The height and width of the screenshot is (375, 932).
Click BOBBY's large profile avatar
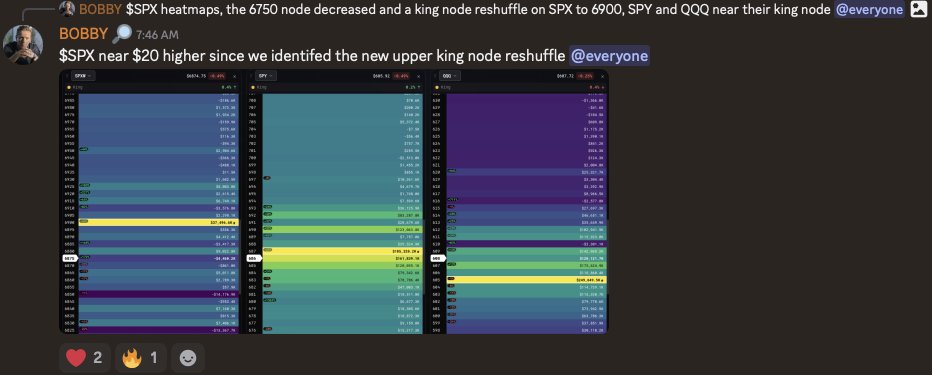(23, 45)
